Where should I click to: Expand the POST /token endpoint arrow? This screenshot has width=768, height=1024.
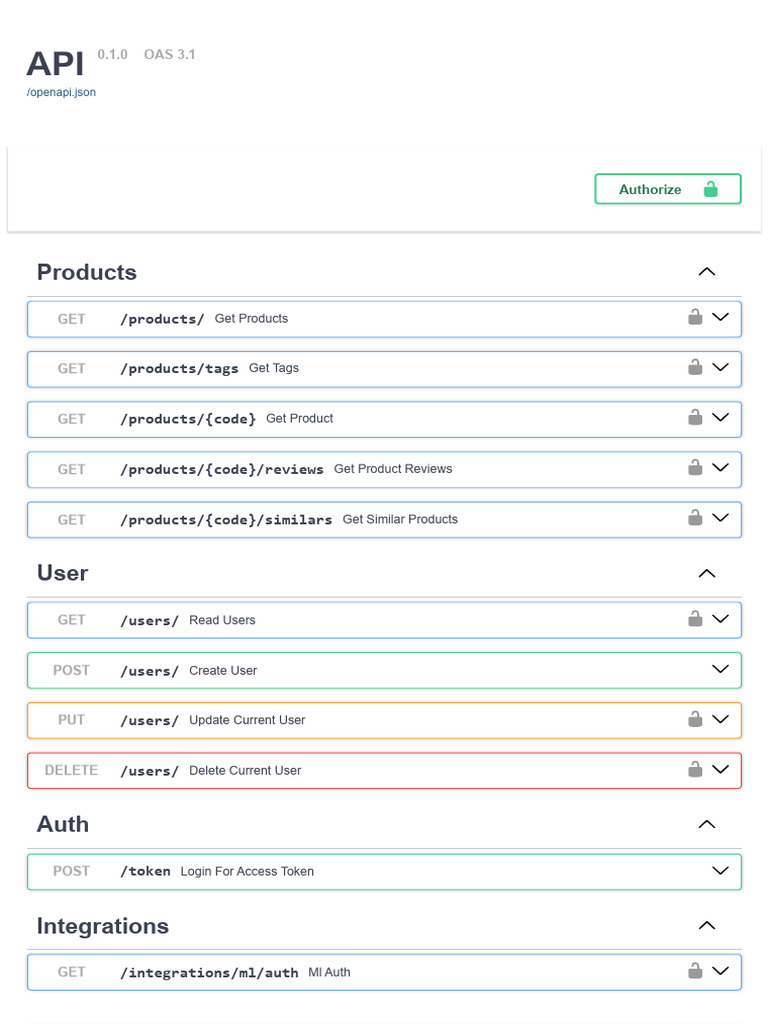[x=720, y=871]
